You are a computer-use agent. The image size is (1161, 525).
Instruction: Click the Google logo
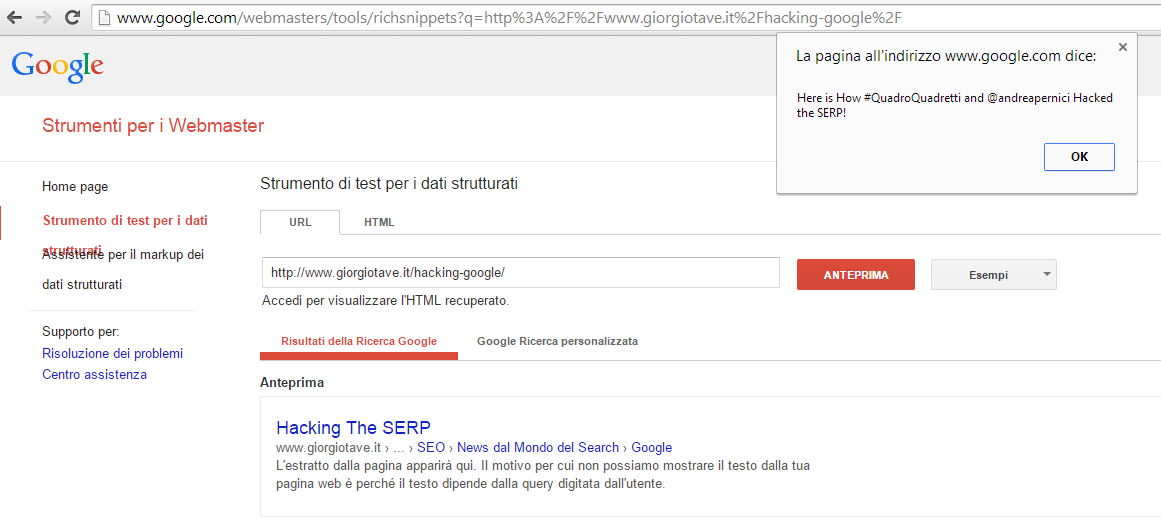click(x=58, y=67)
